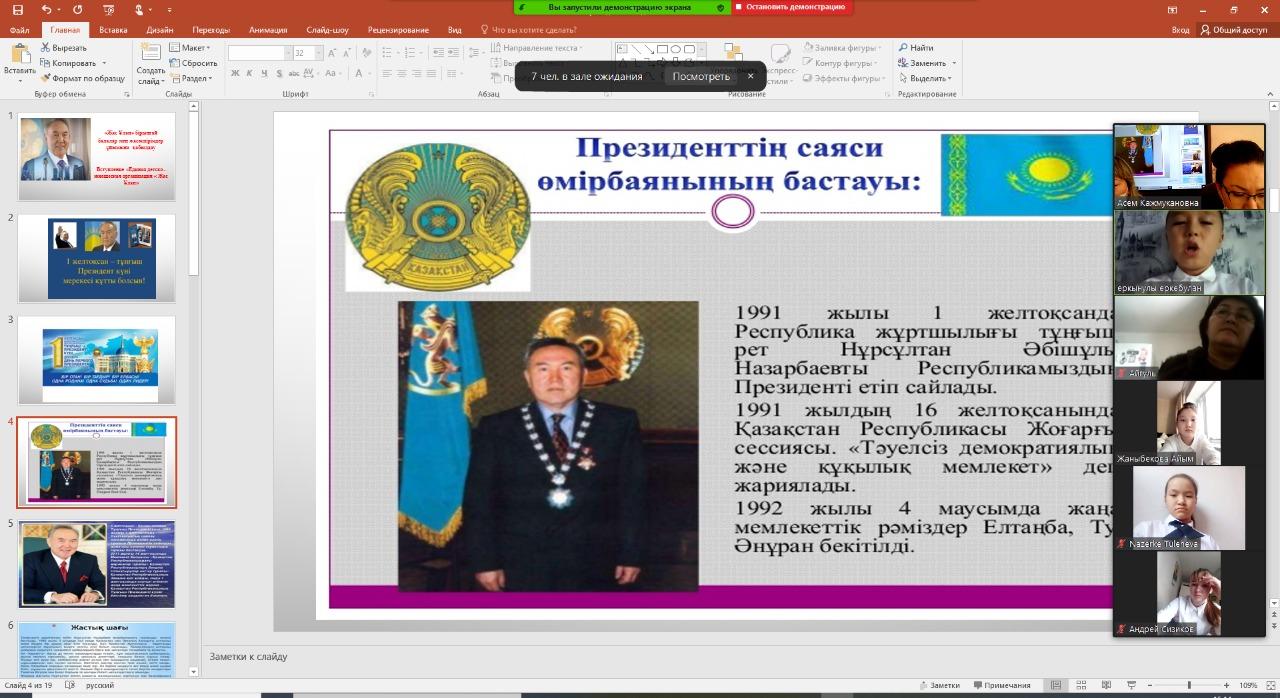The width and height of the screenshot is (1280, 698).
Task: Click Вход to sign in
Action: point(1181,30)
